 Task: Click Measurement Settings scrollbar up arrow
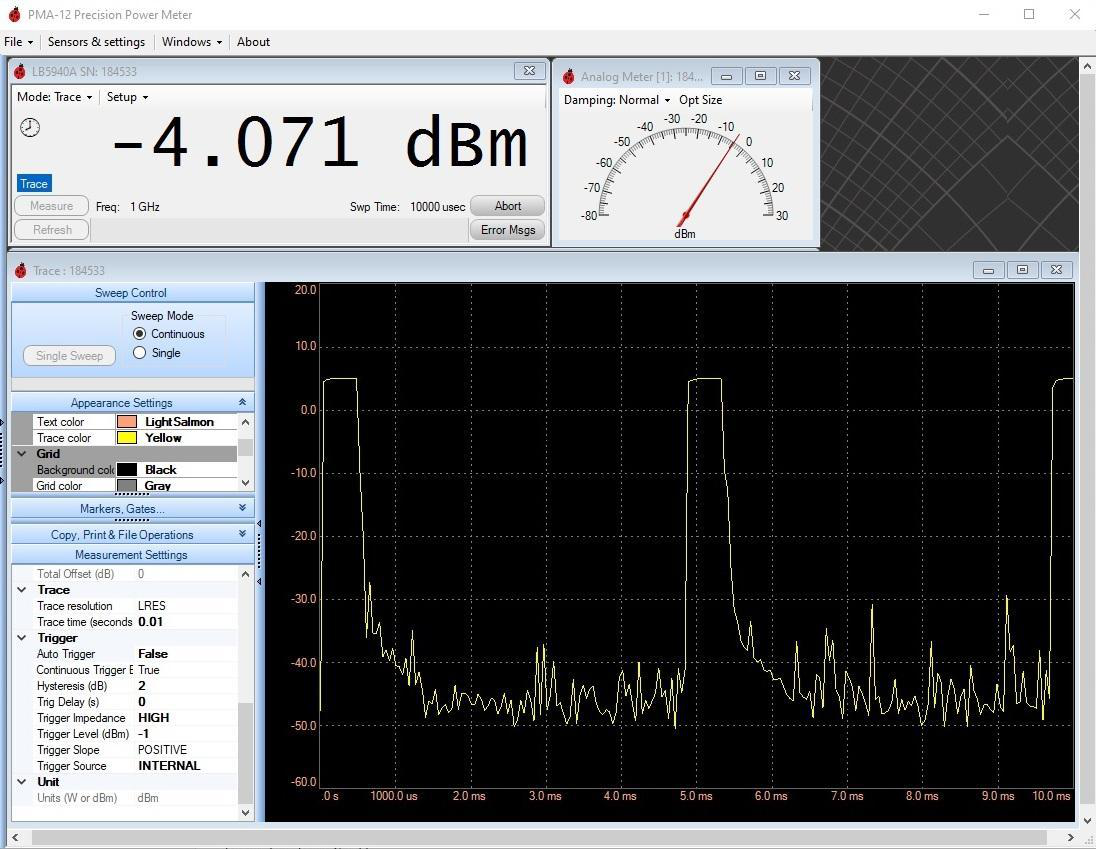click(245, 574)
